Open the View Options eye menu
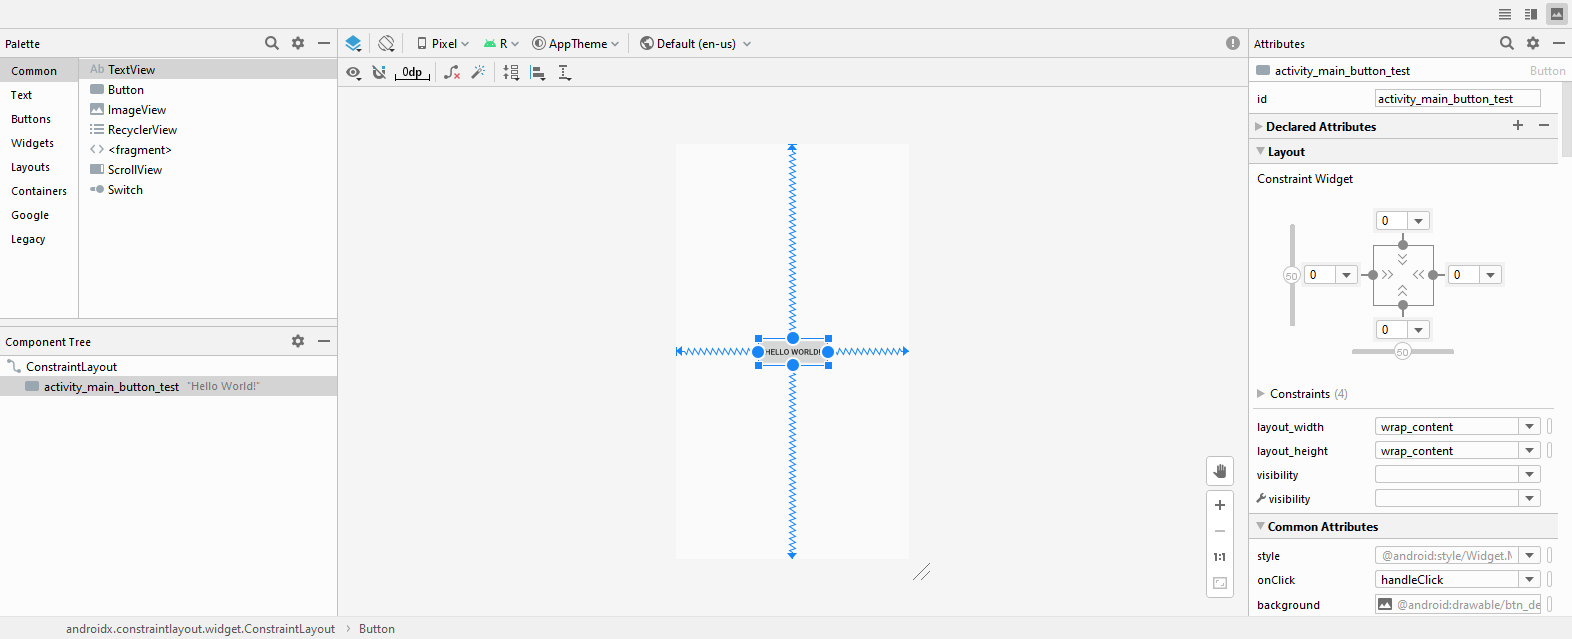The width and height of the screenshot is (1572, 639). pyautogui.click(x=353, y=72)
